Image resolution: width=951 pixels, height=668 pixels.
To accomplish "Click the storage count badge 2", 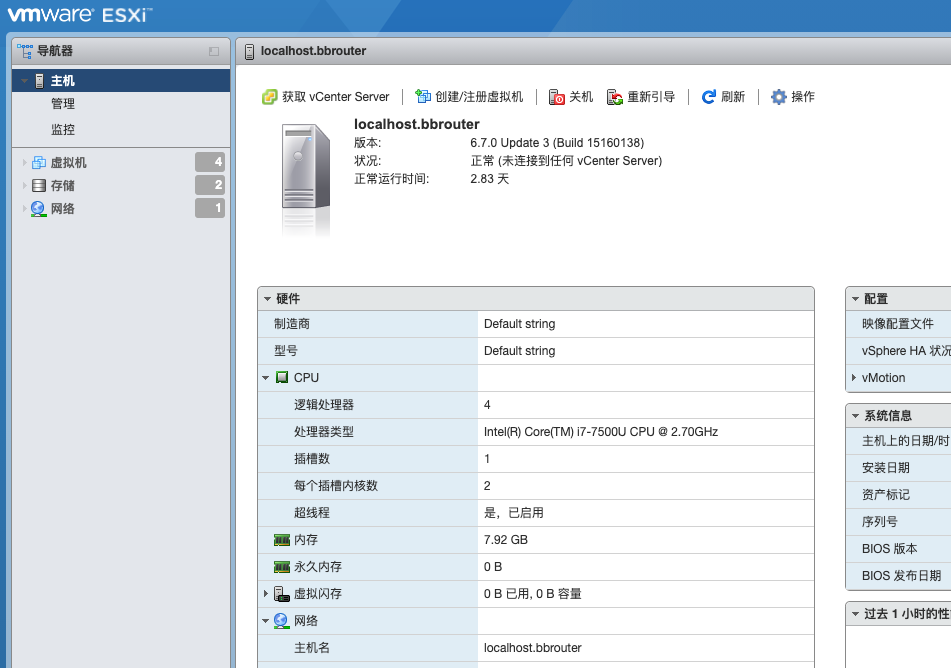I will tap(210, 185).
